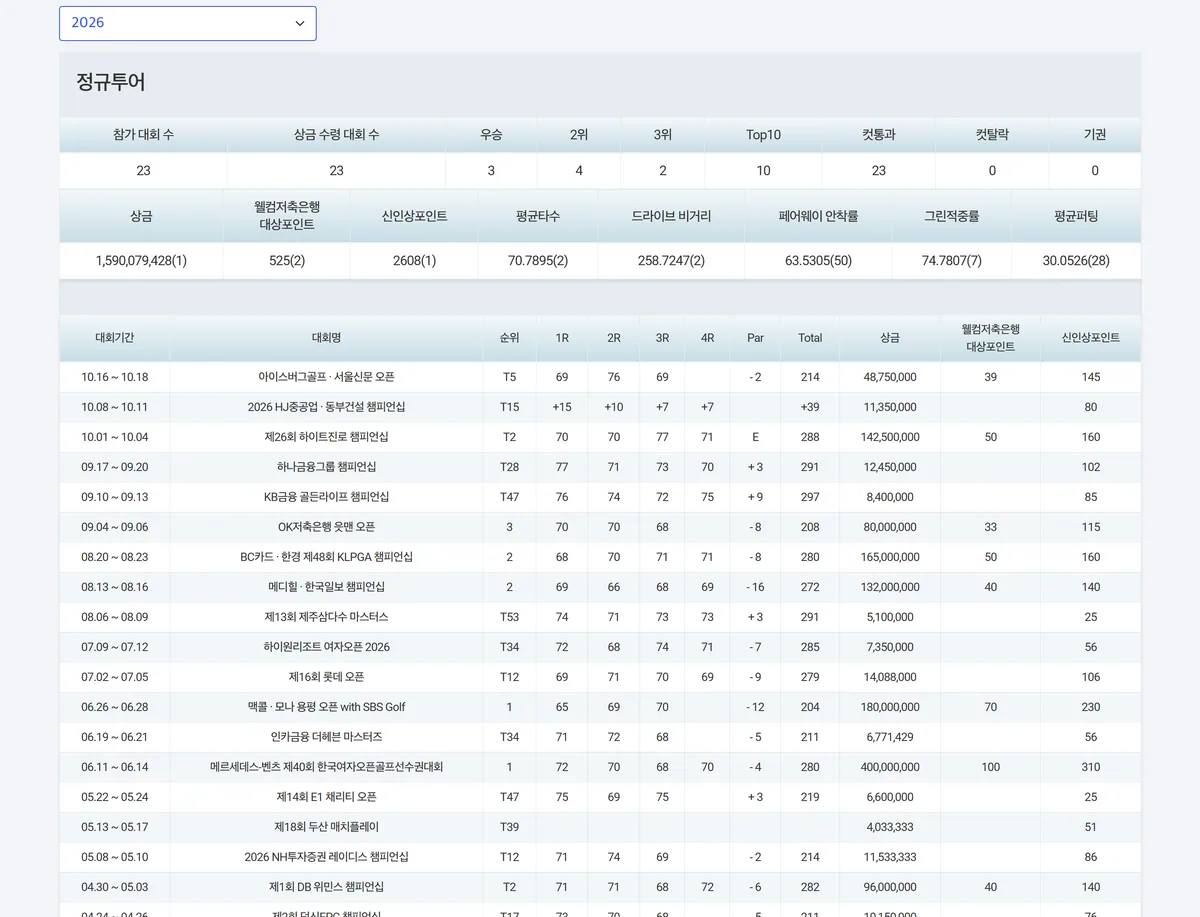Select the 기권 column header

1095,135
